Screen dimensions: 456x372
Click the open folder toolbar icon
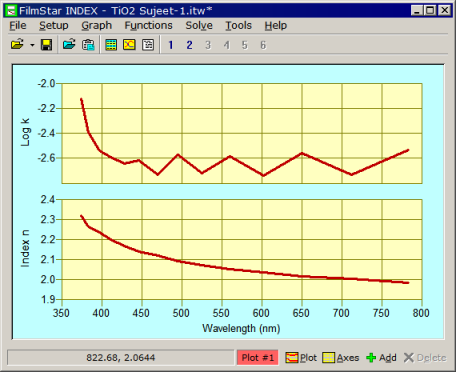(17, 45)
